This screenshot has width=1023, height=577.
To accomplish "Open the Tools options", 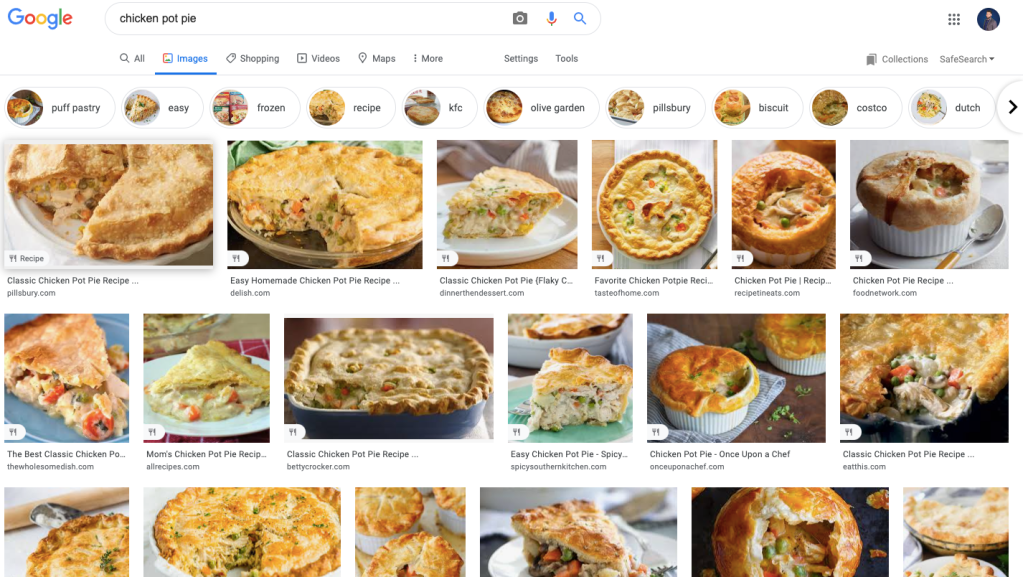I will click(567, 59).
